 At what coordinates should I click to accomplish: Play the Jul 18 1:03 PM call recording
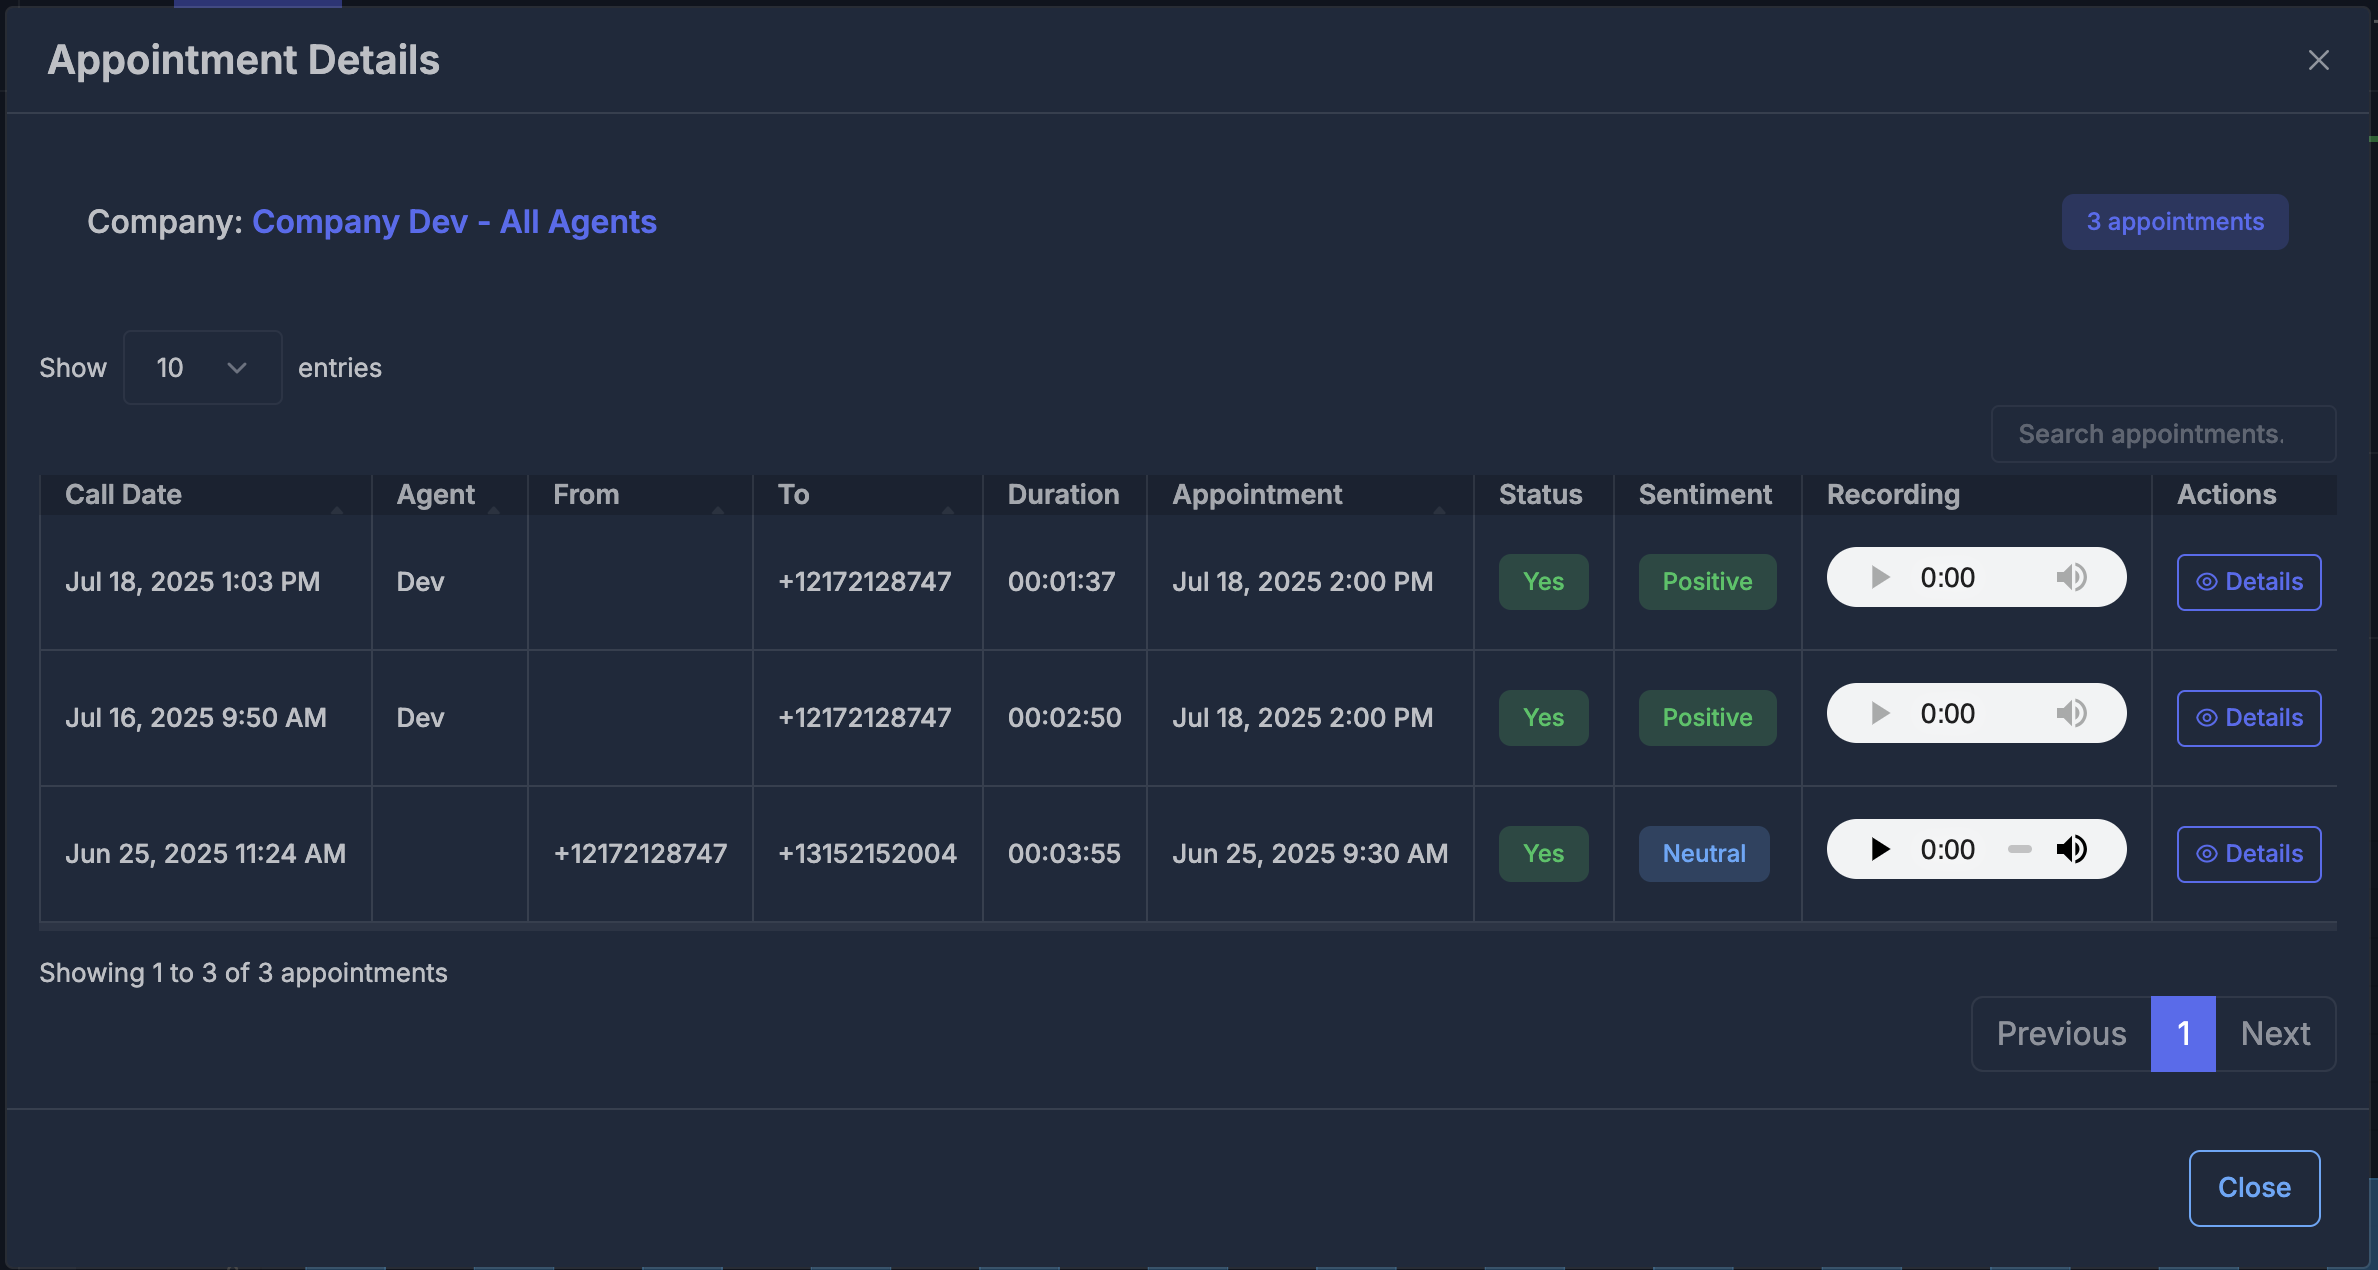click(x=1880, y=578)
